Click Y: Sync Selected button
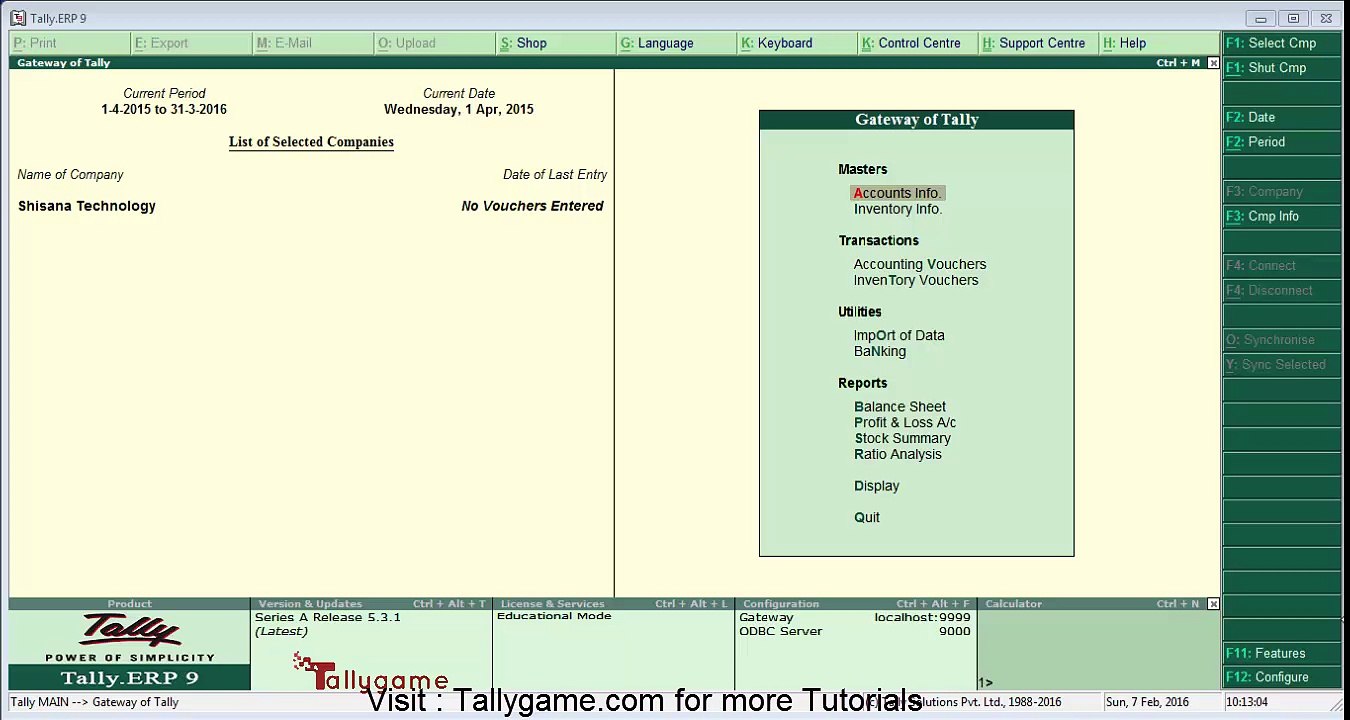The height and width of the screenshot is (720, 1350). point(1281,365)
